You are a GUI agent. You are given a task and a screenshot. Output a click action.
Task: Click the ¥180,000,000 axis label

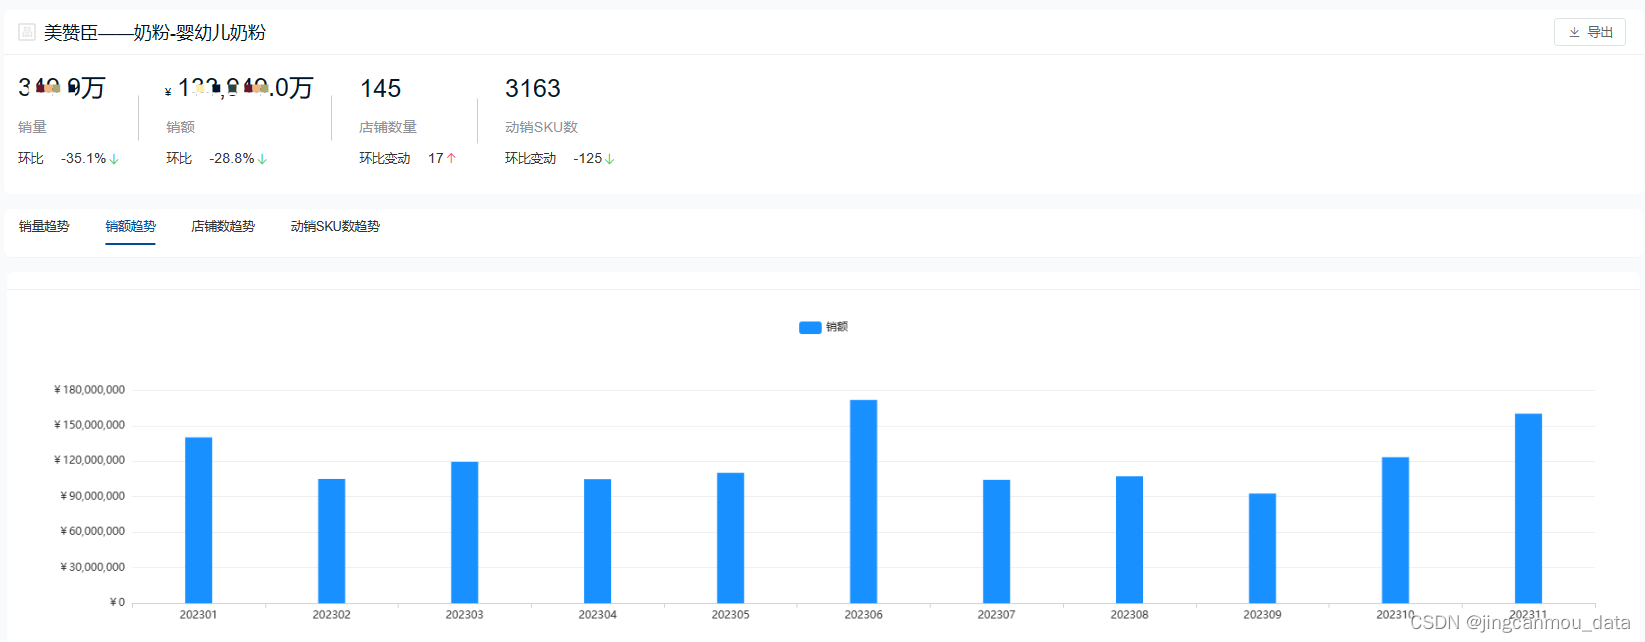89,390
